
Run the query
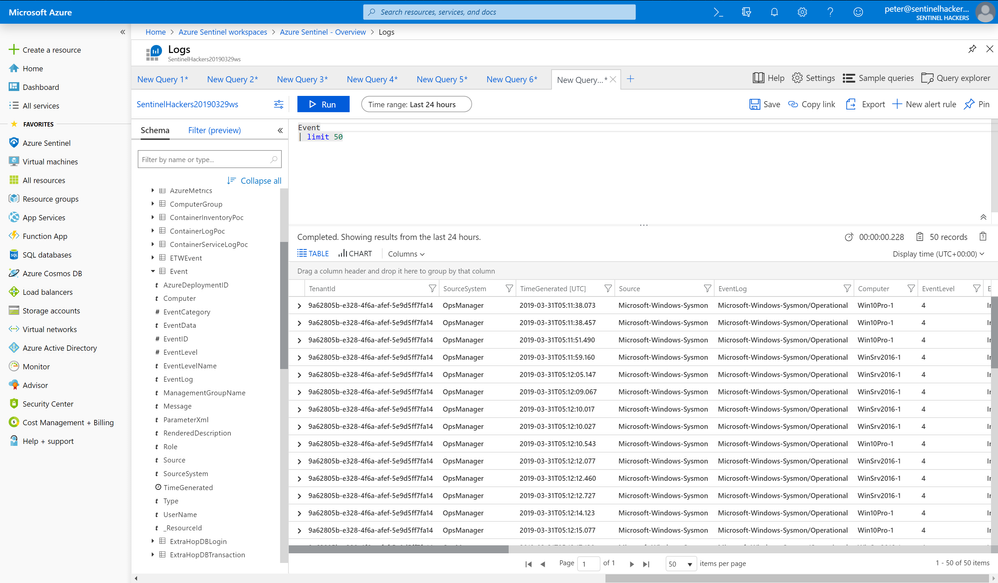323,104
